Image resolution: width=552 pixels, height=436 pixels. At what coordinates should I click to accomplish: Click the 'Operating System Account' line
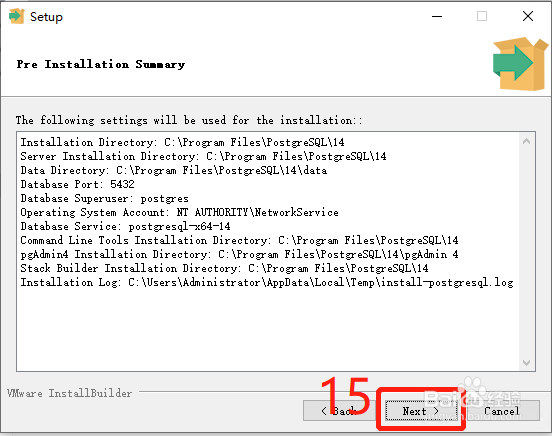(180, 212)
